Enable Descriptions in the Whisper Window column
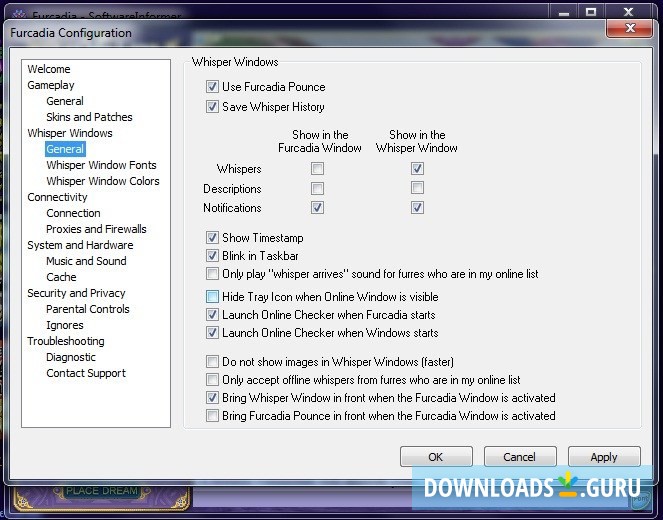Image resolution: width=663 pixels, height=520 pixels. [x=417, y=188]
